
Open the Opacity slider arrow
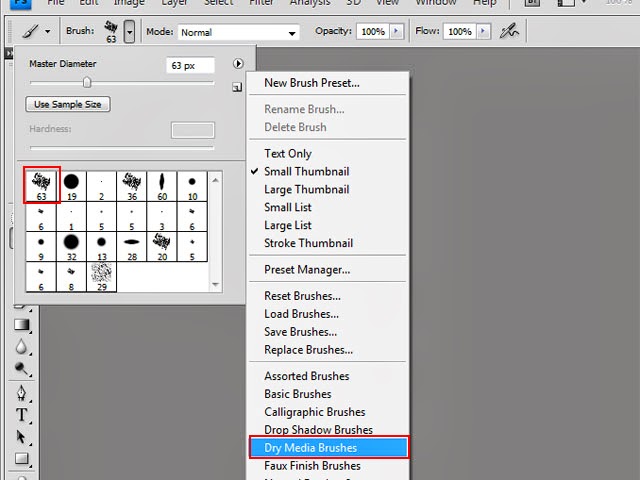point(396,31)
